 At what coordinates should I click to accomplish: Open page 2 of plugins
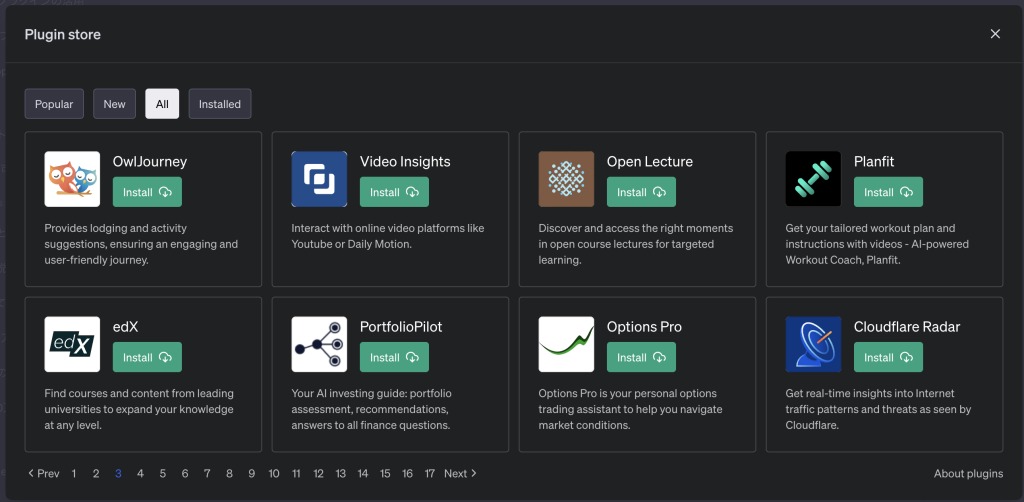pyautogui.click(x=96, y=473)
